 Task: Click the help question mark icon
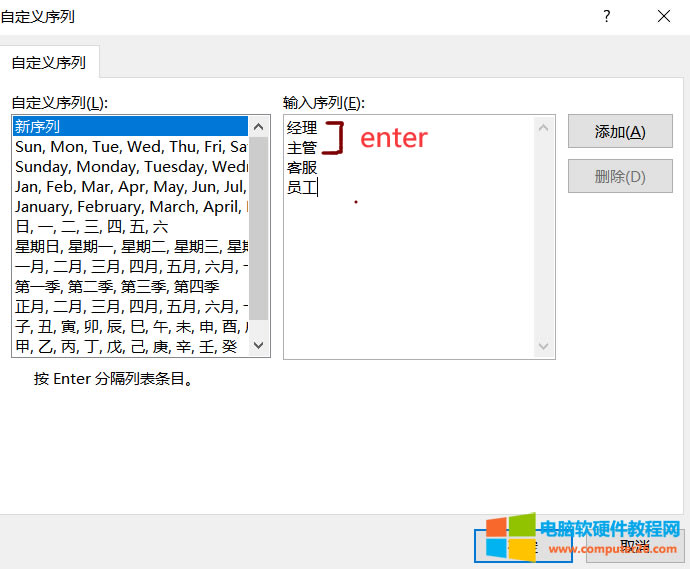(x=606, y=16)
